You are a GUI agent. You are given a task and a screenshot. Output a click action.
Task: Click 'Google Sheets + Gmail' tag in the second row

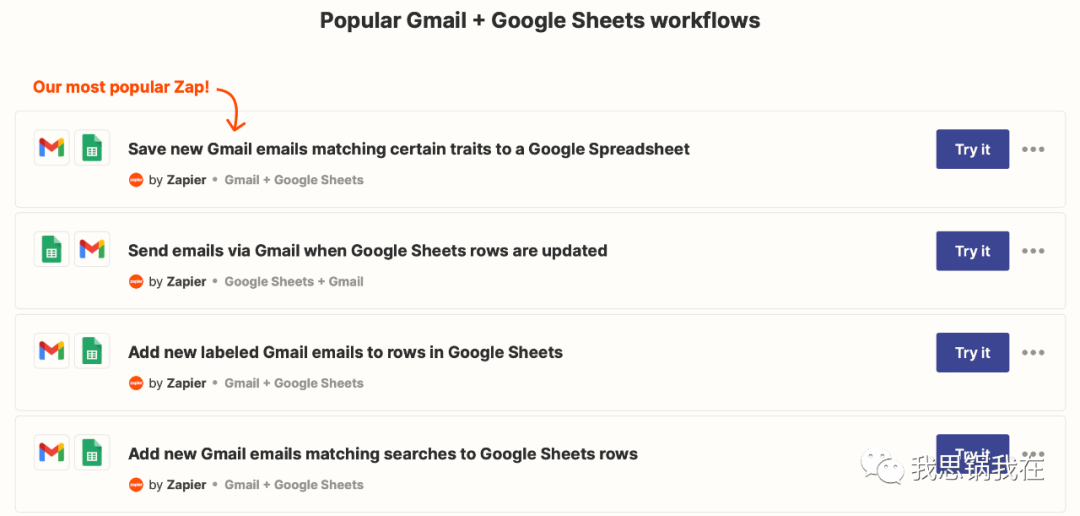coord(294,281)
